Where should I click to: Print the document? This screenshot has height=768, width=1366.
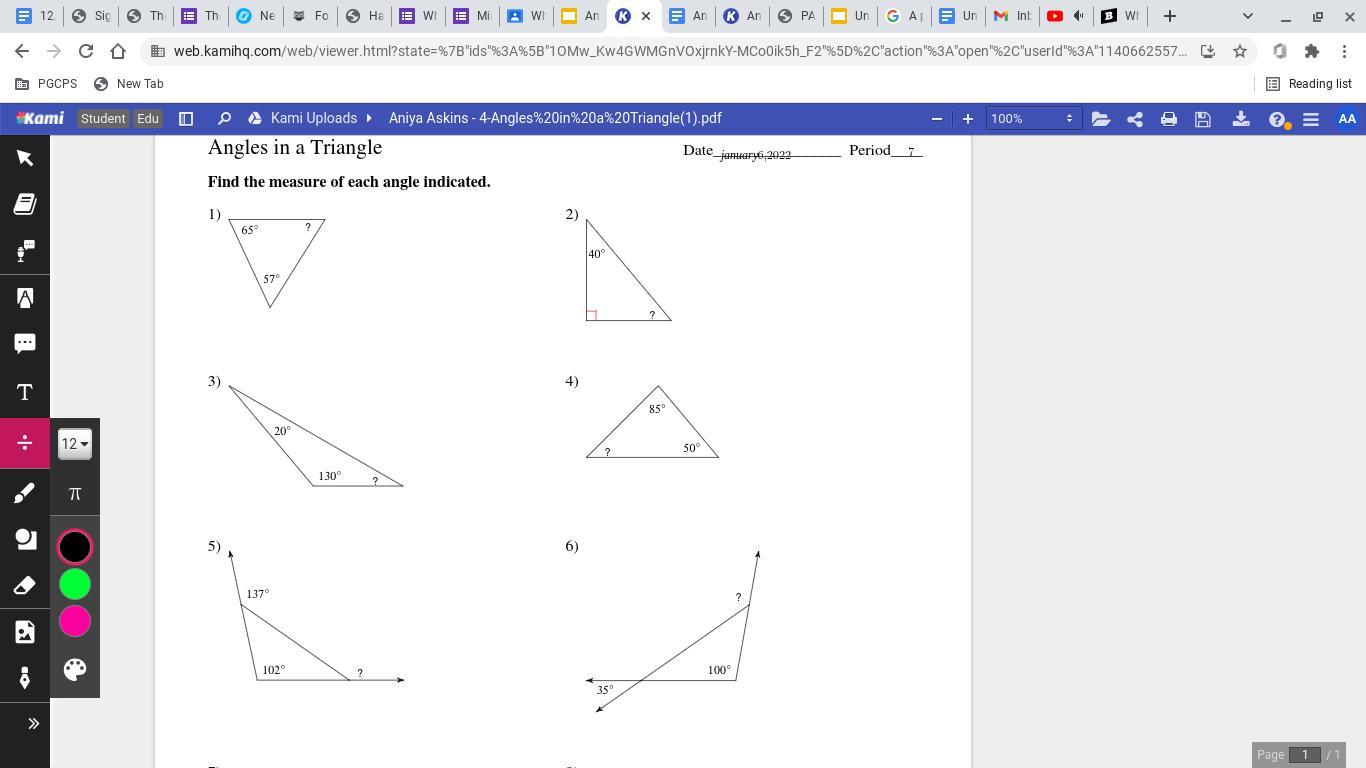(x=1169, y=118)
